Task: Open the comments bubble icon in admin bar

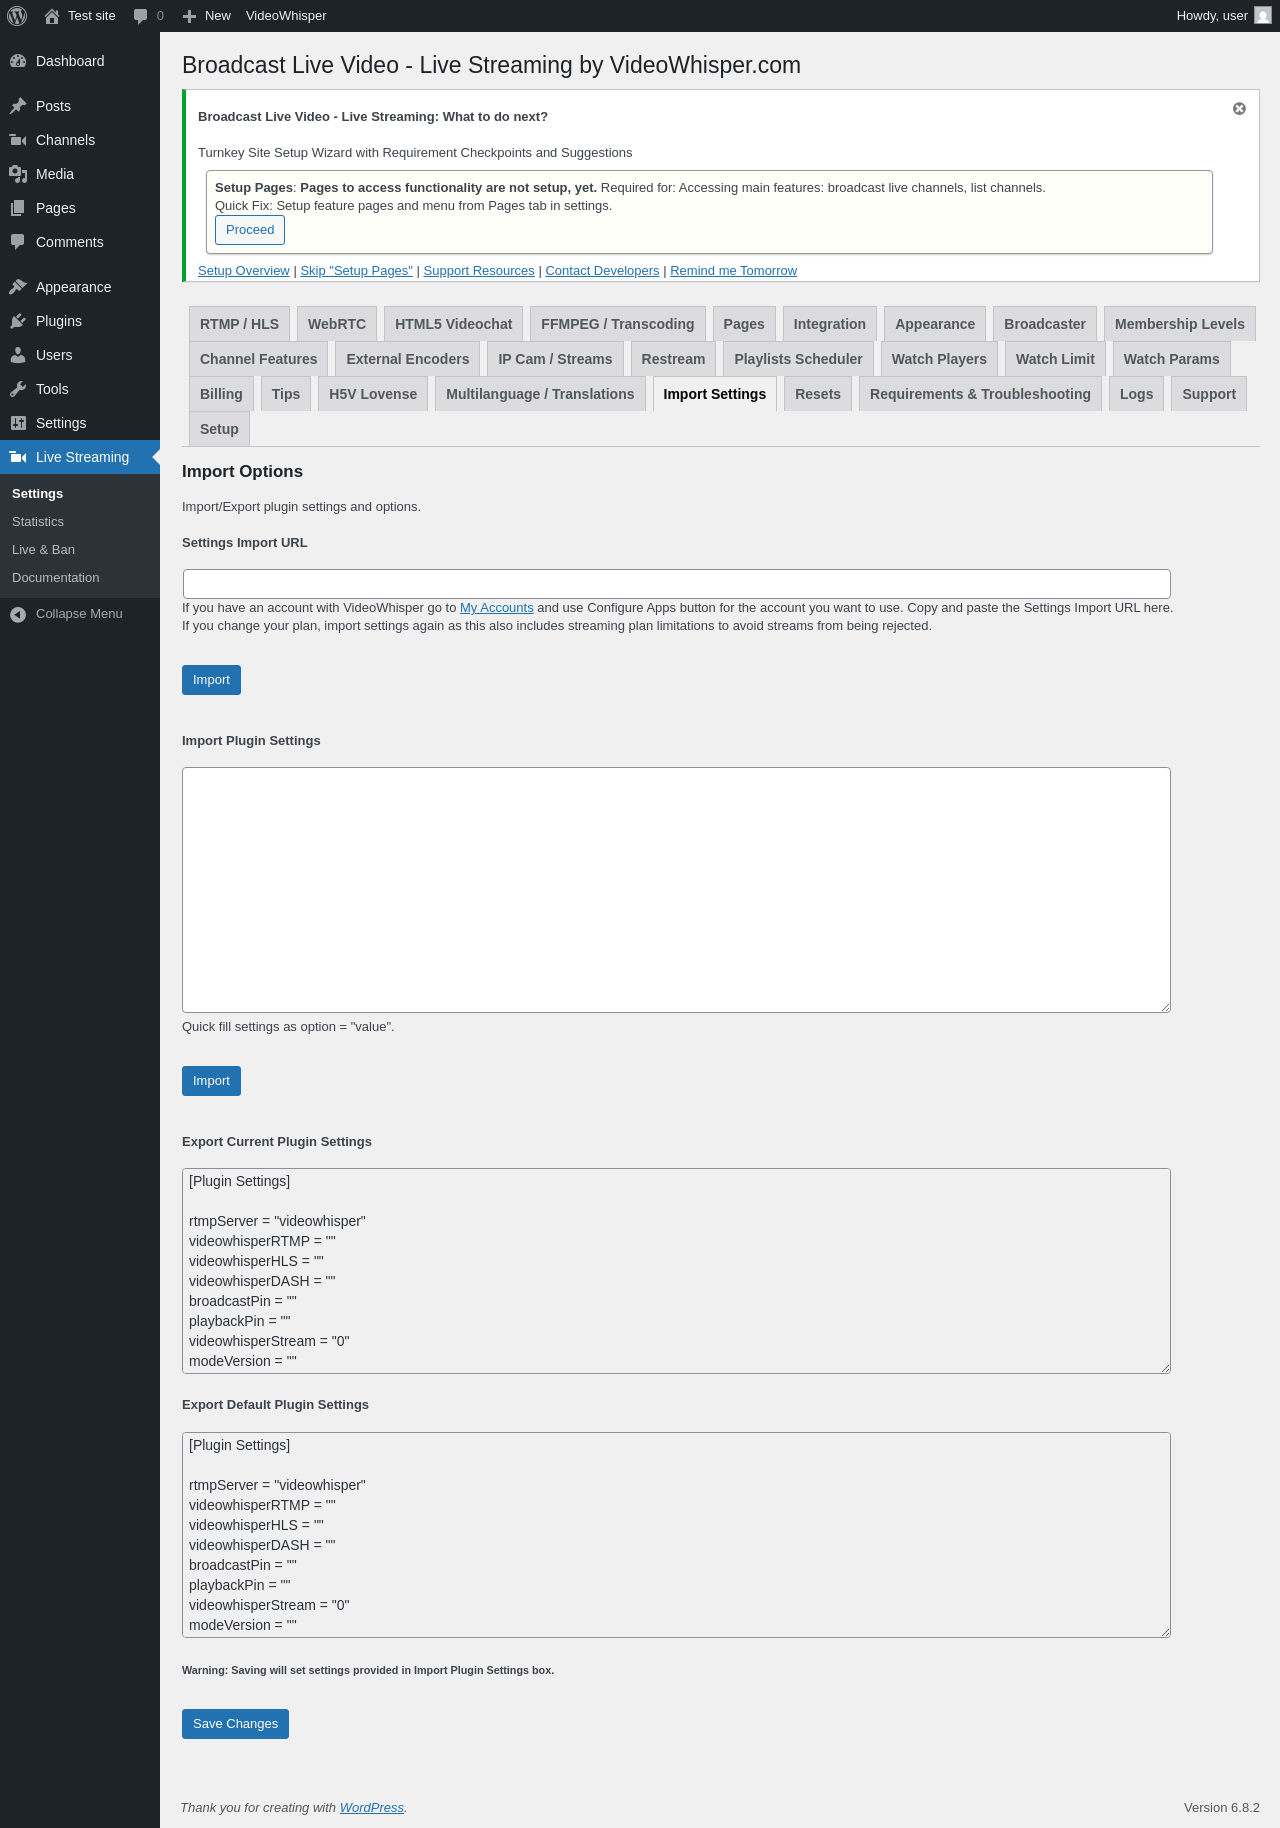Action: coord(141,16)
